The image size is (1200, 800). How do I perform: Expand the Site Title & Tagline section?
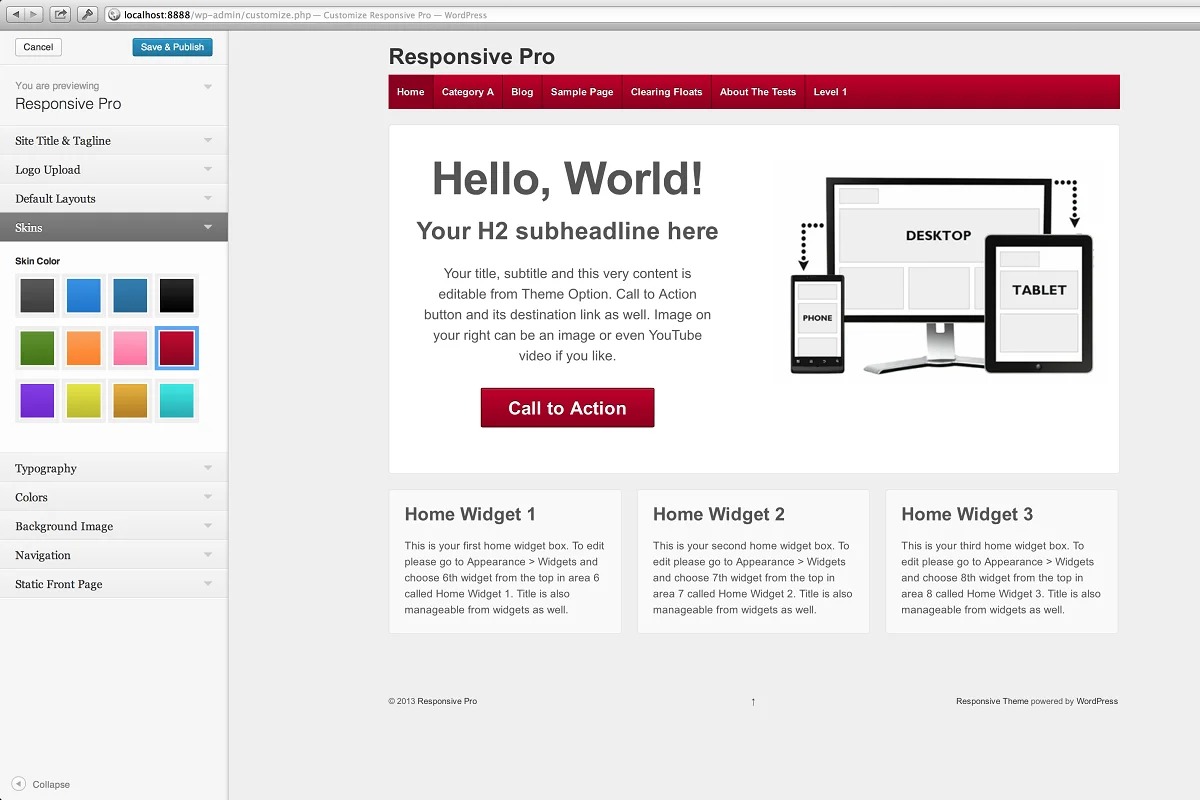tap(113, 141)
